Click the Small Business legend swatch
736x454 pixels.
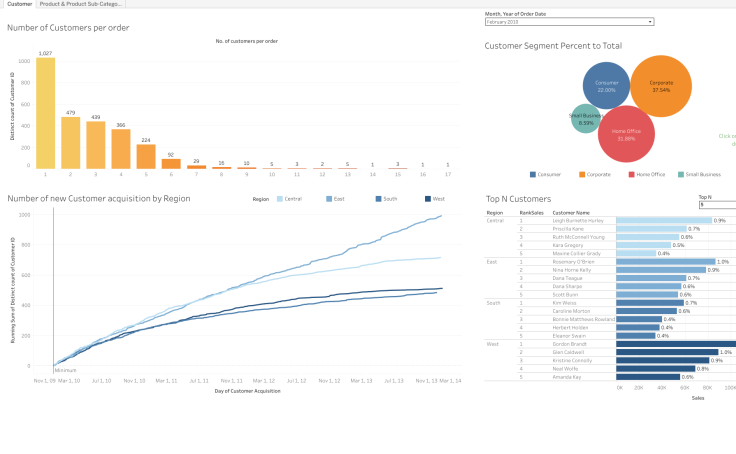point(681,174)
